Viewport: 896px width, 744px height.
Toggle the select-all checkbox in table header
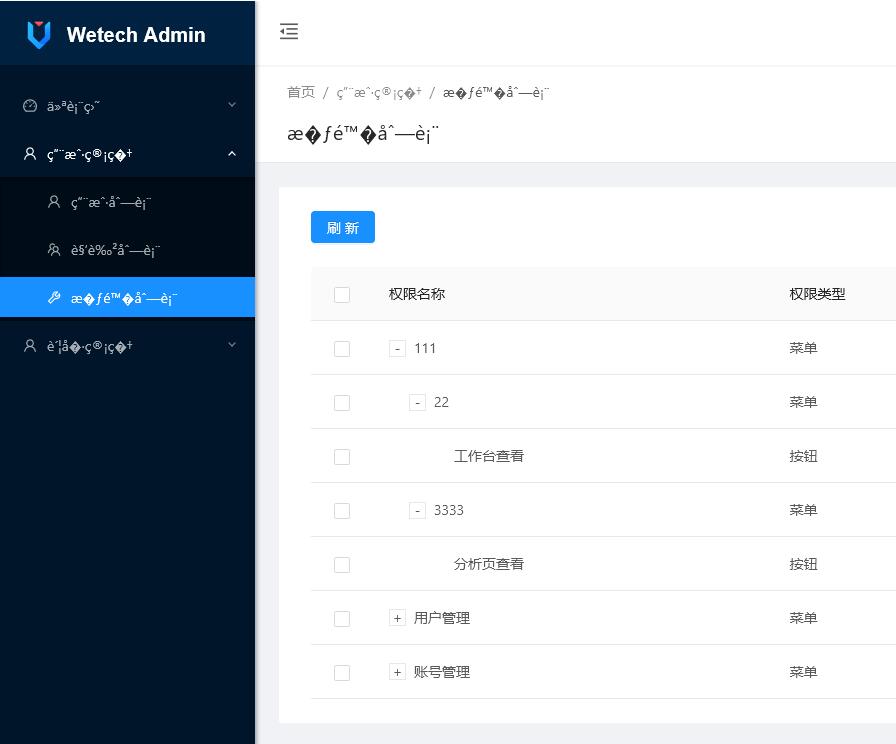point(342,295)
